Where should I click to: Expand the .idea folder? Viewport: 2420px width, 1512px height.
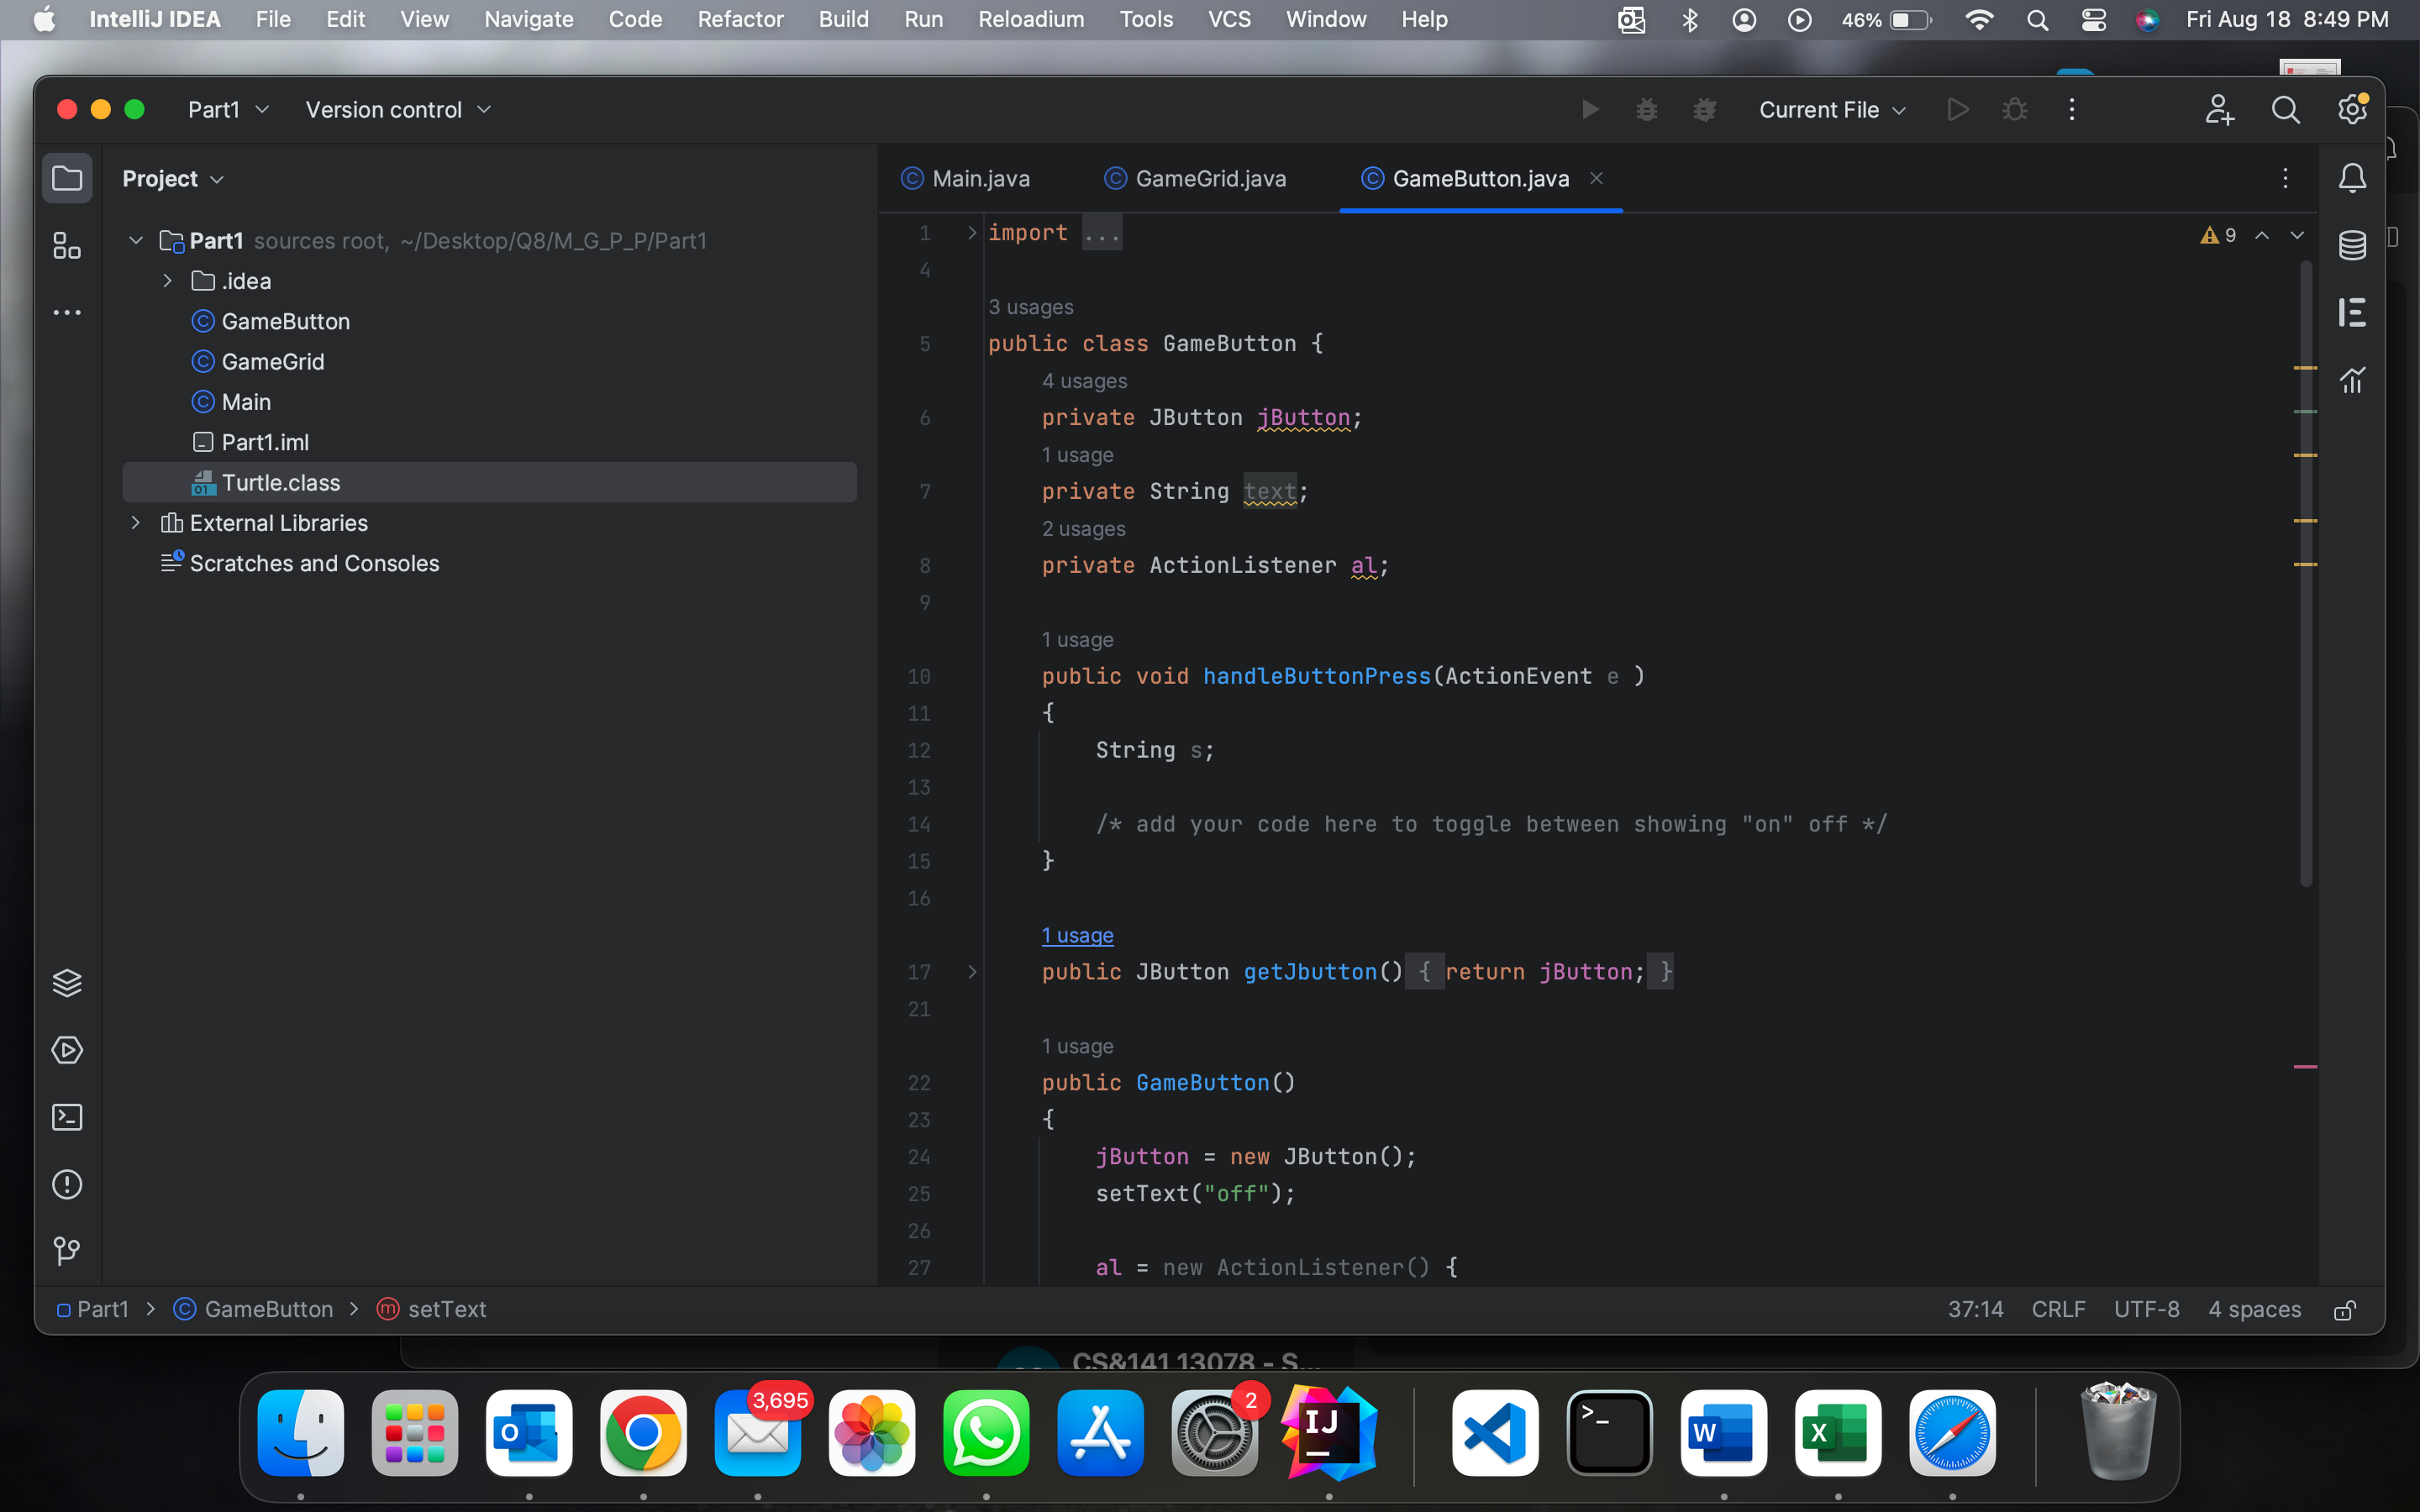[167, 281]
